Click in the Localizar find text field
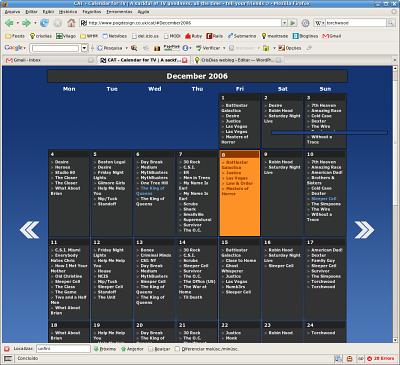The height and width of the screenshot is (365, 400). (63, 349)
